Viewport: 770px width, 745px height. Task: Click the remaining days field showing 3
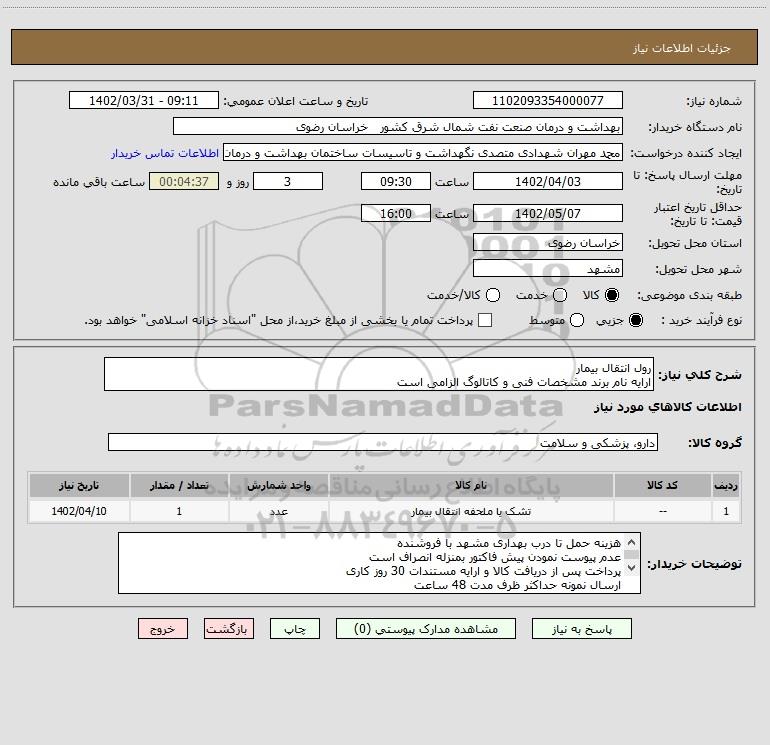(288, 181)
